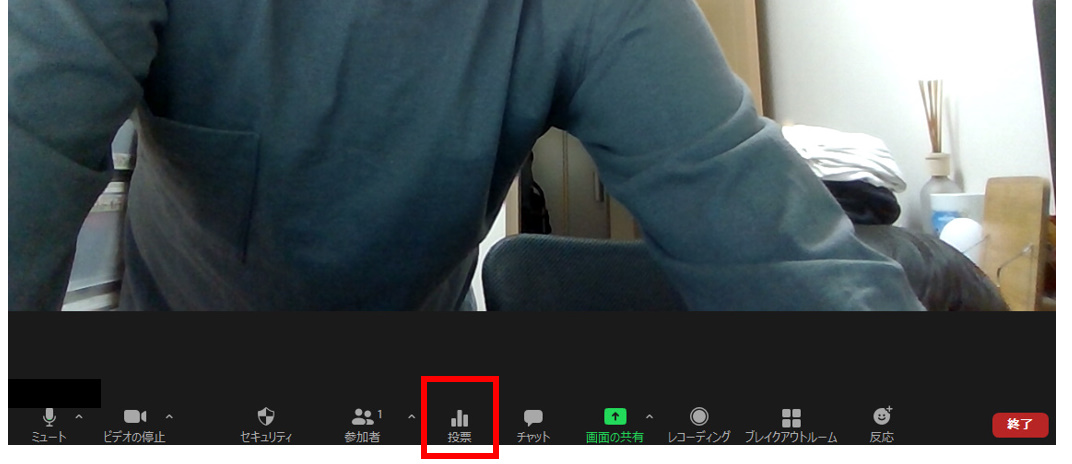Click the 画面の共有 green text label
1072x464 pixels.
615,437
